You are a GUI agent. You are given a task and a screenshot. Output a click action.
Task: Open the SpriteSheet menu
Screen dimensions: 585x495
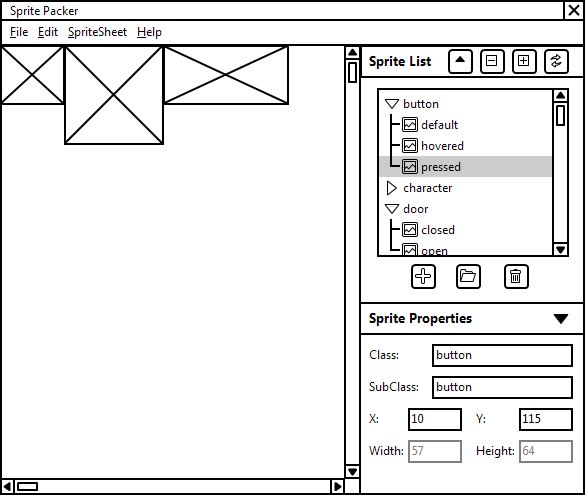coord(97,32)
